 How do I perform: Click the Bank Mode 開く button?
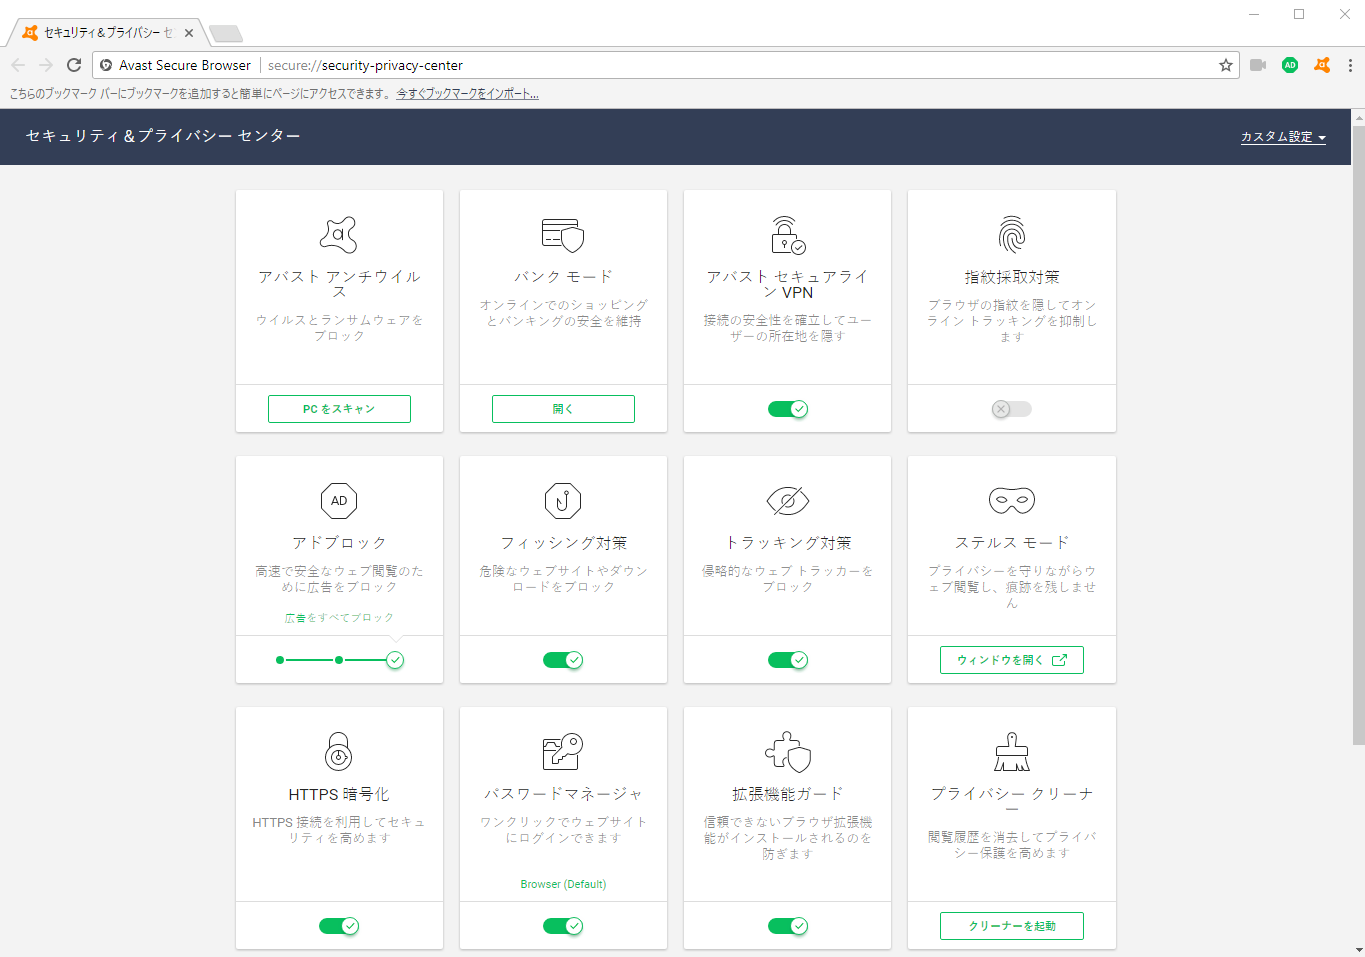(x=563, y=409)
